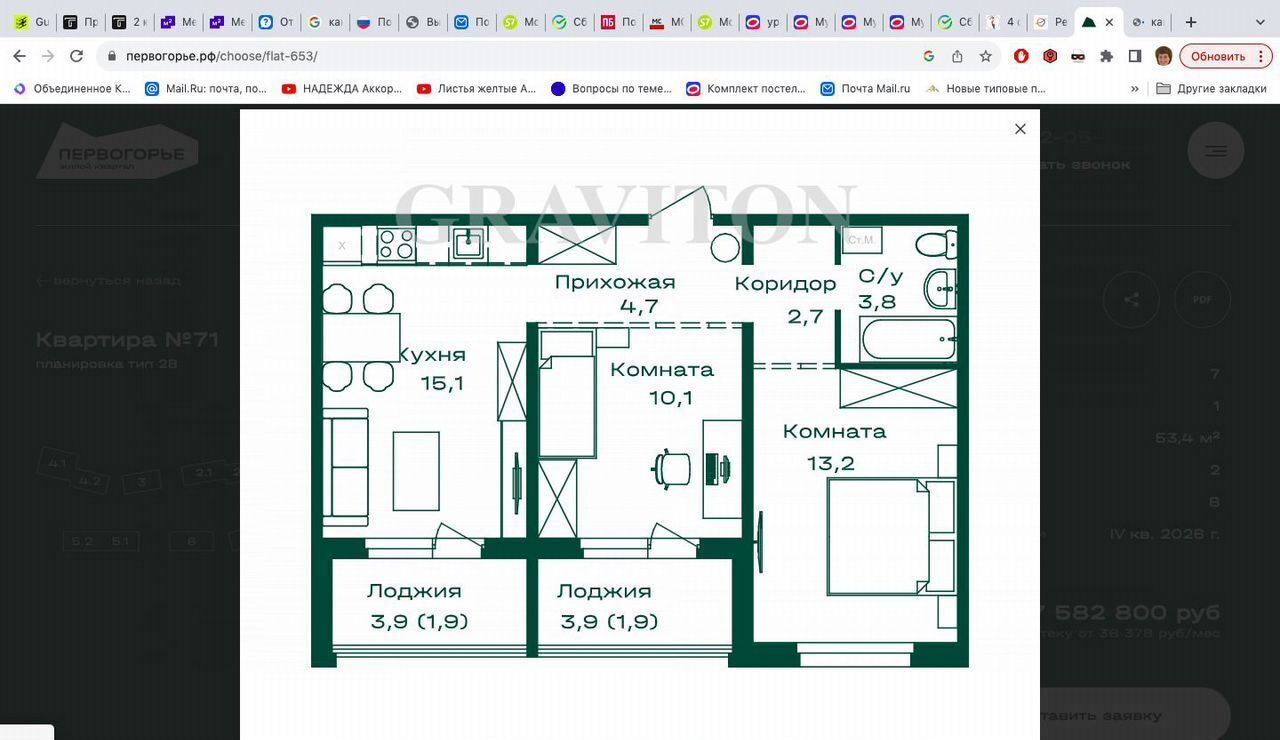Screen dimensions: 1280x740
Task: Switch to the ПБ По tab
Action: (x=618, y=22)
